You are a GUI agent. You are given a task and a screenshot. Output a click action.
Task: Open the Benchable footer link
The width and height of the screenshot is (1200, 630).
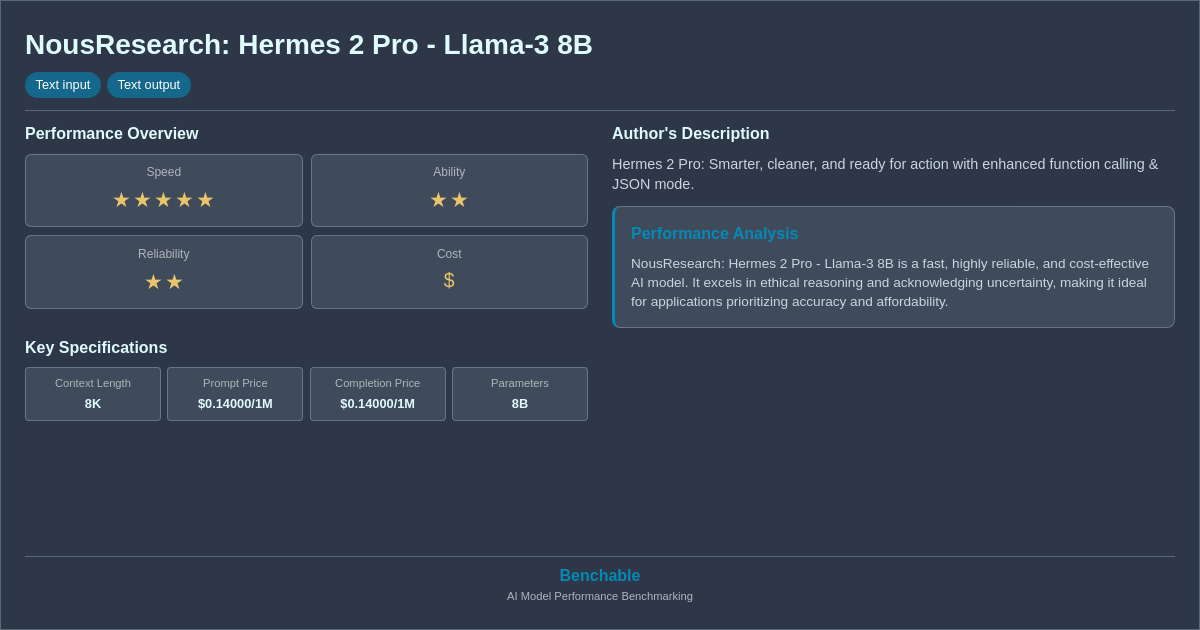(x=600, y=576)
